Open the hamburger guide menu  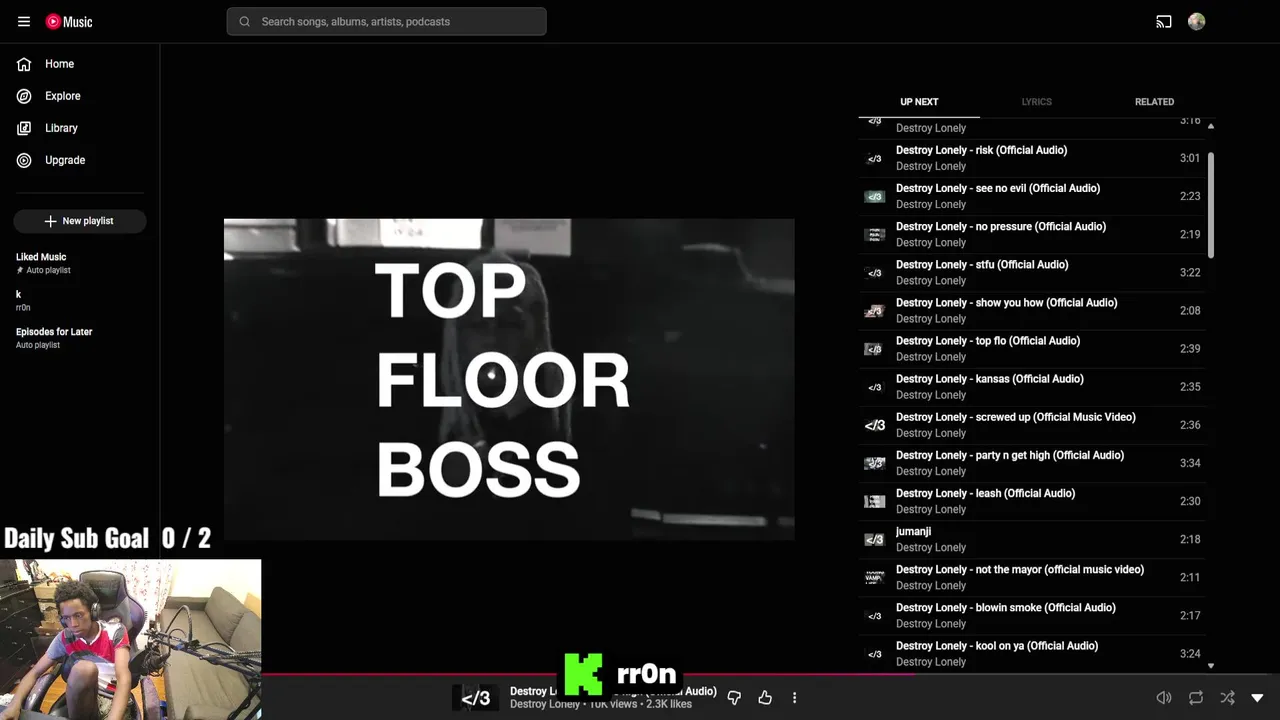[x=24, y=21]
